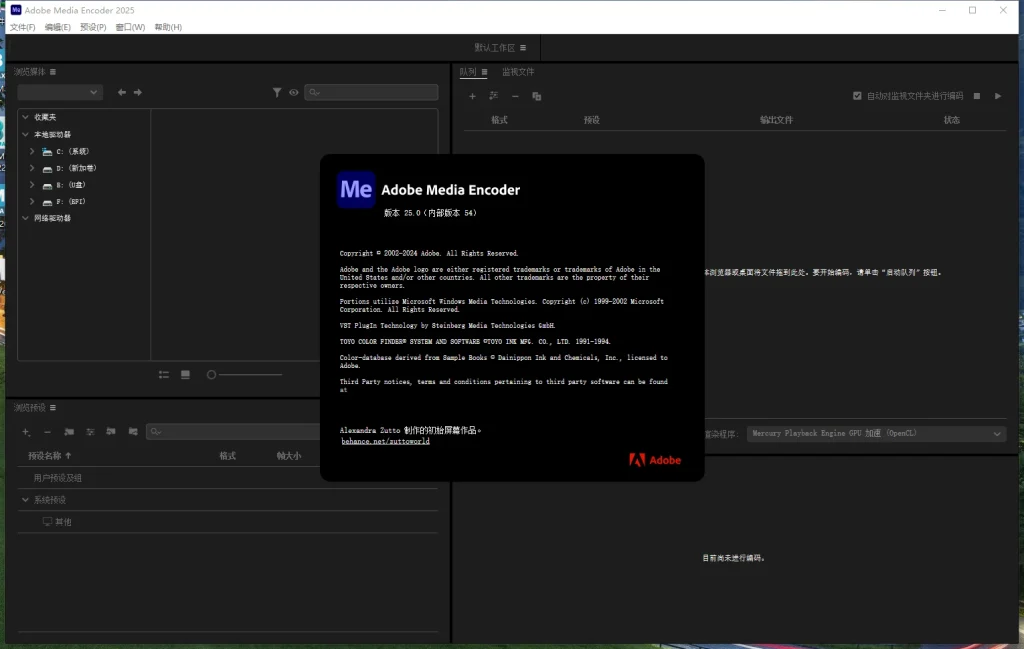Open preset settings icon in preset browser

[x=90, y=432]
